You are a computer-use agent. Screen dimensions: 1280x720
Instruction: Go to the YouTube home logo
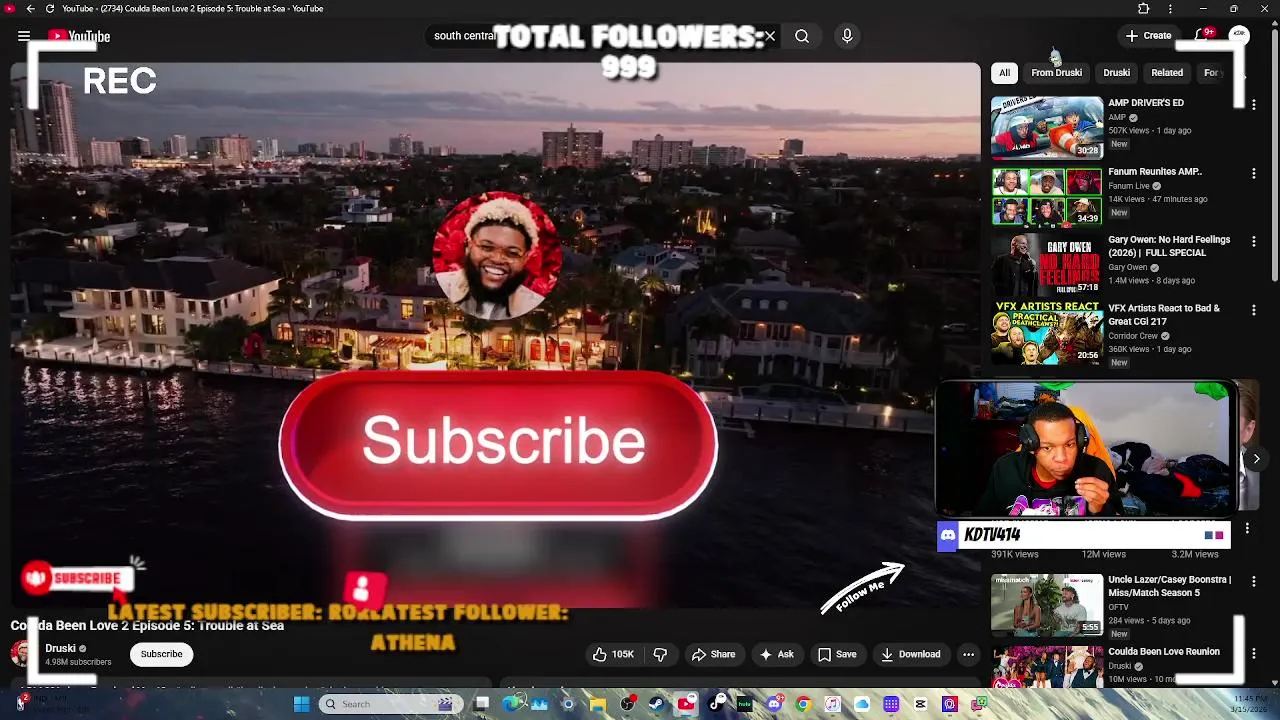79,36
